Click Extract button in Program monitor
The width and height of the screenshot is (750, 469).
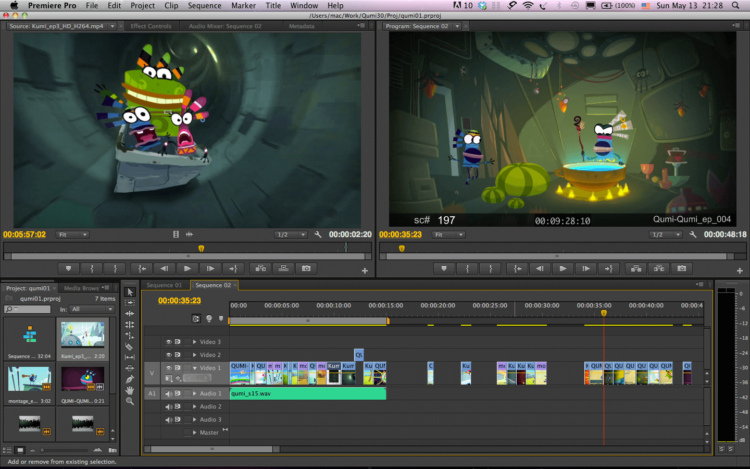[659, 269]
